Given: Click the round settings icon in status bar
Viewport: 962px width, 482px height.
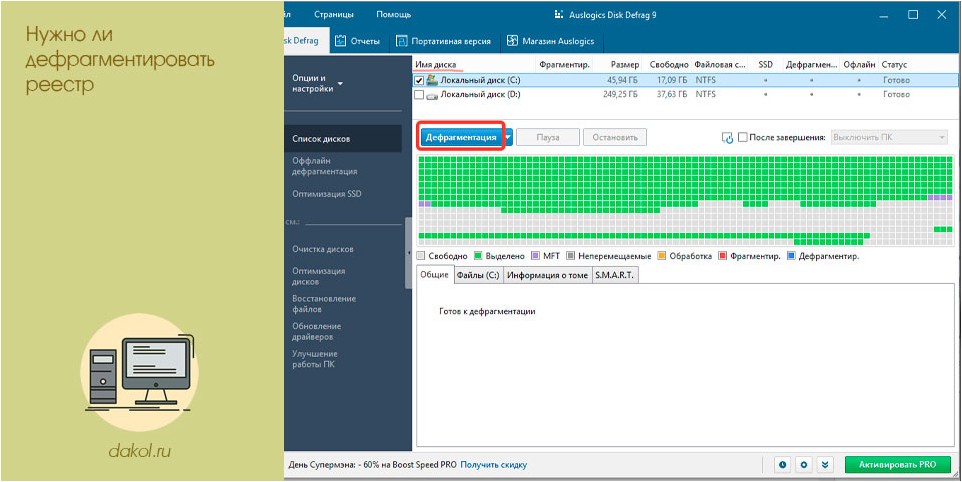Looking at the screenshot, I should [804, 465].
